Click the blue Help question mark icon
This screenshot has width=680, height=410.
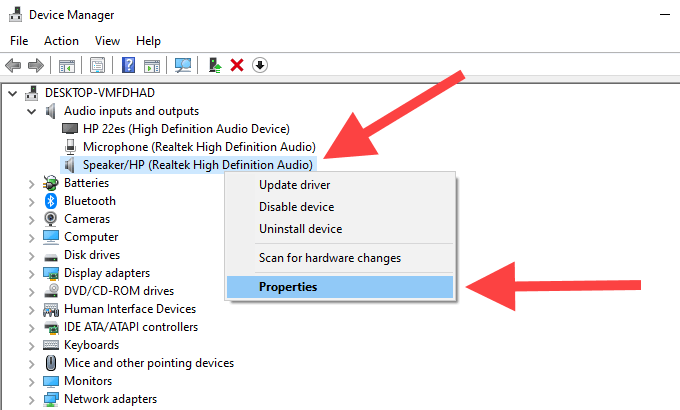point(128,65)
